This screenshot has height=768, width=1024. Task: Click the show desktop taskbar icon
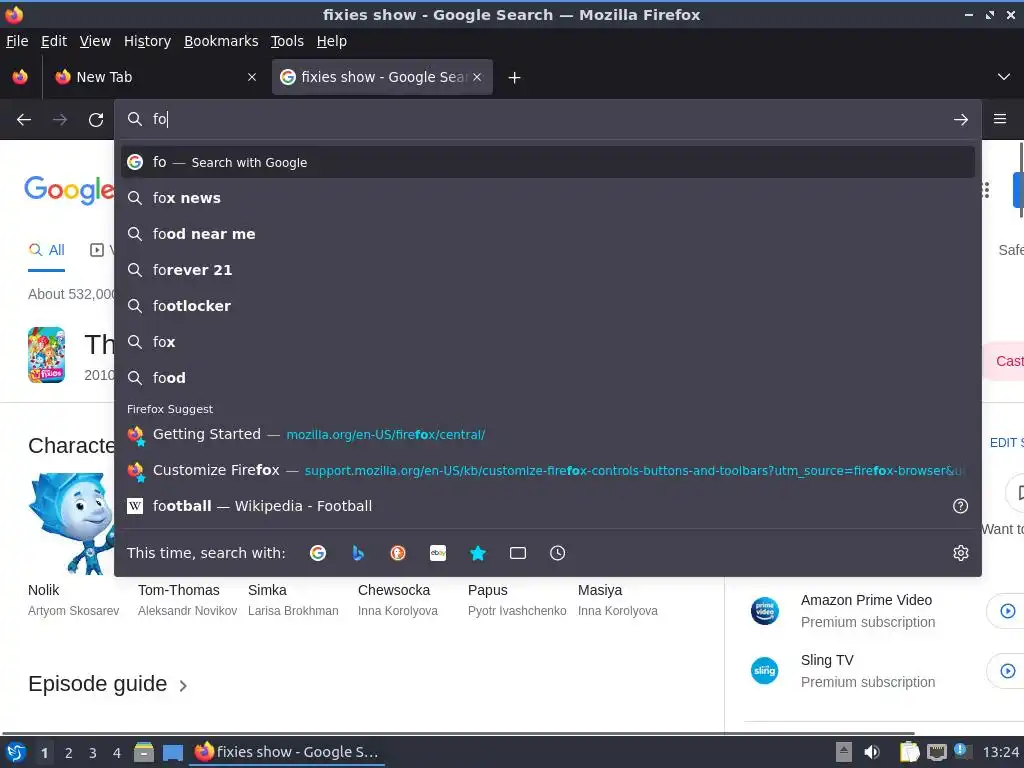172,752
